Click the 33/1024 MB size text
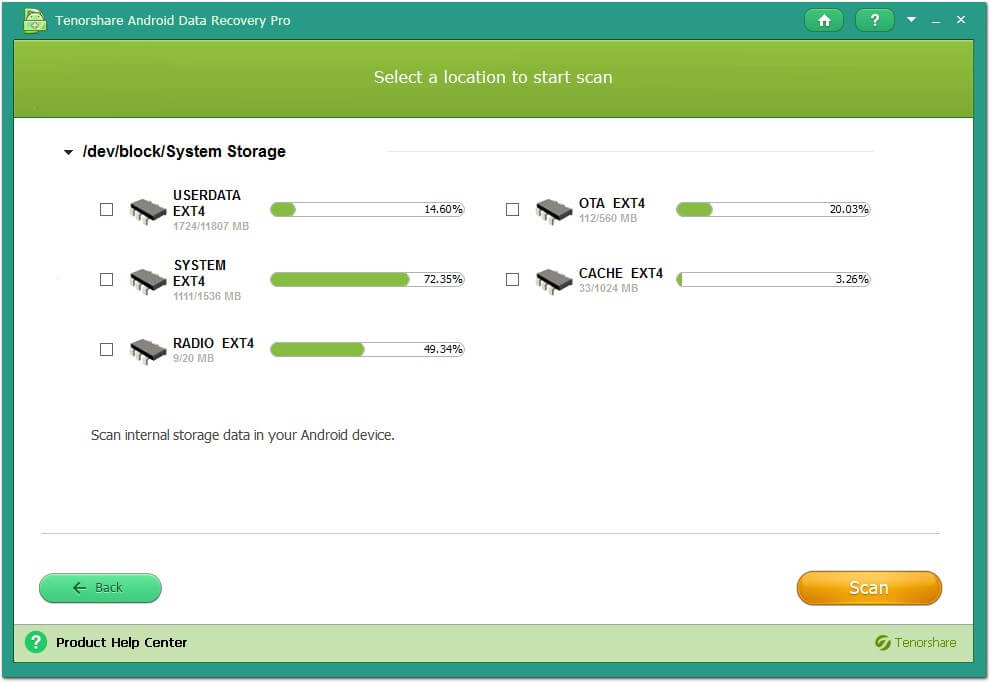Viewport: 990px width, 682px height. (609, 289)
